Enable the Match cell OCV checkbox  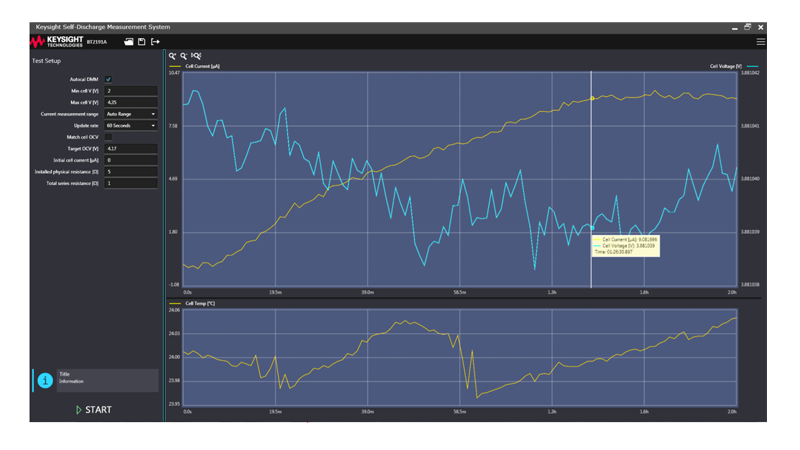pos(108,137)
